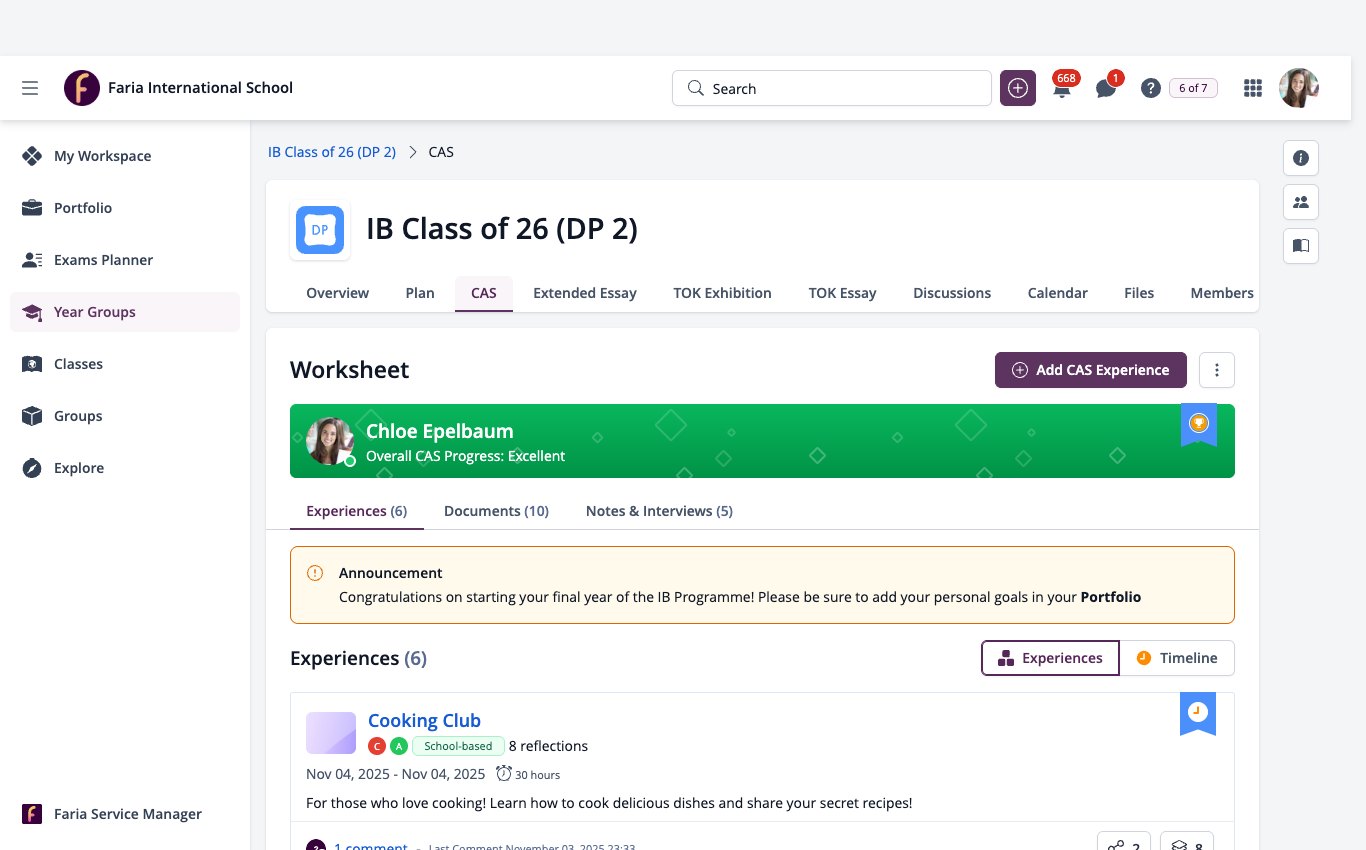Open Explore in the sidebar

125,468
